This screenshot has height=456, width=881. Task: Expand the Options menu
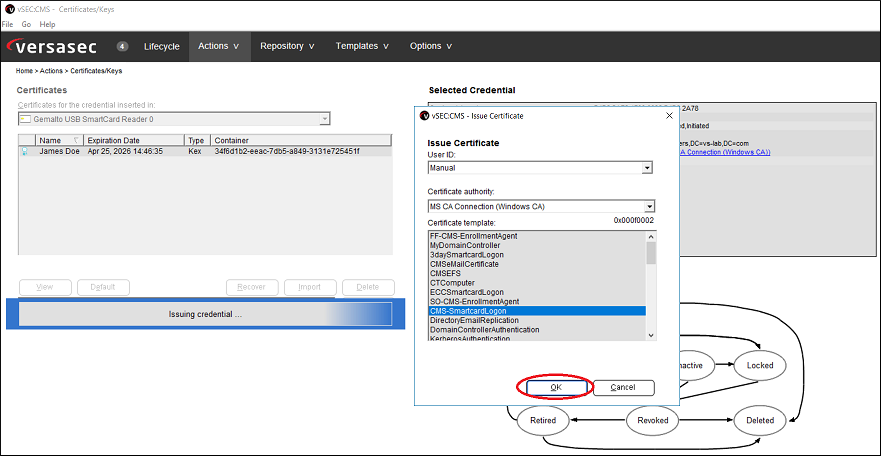(431, 46)
